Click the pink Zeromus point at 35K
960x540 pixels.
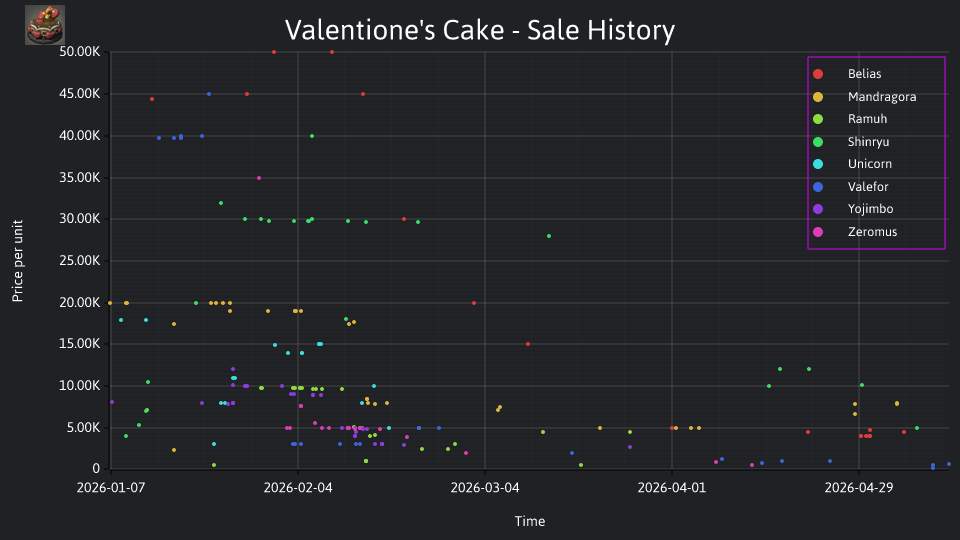point(259,178)
